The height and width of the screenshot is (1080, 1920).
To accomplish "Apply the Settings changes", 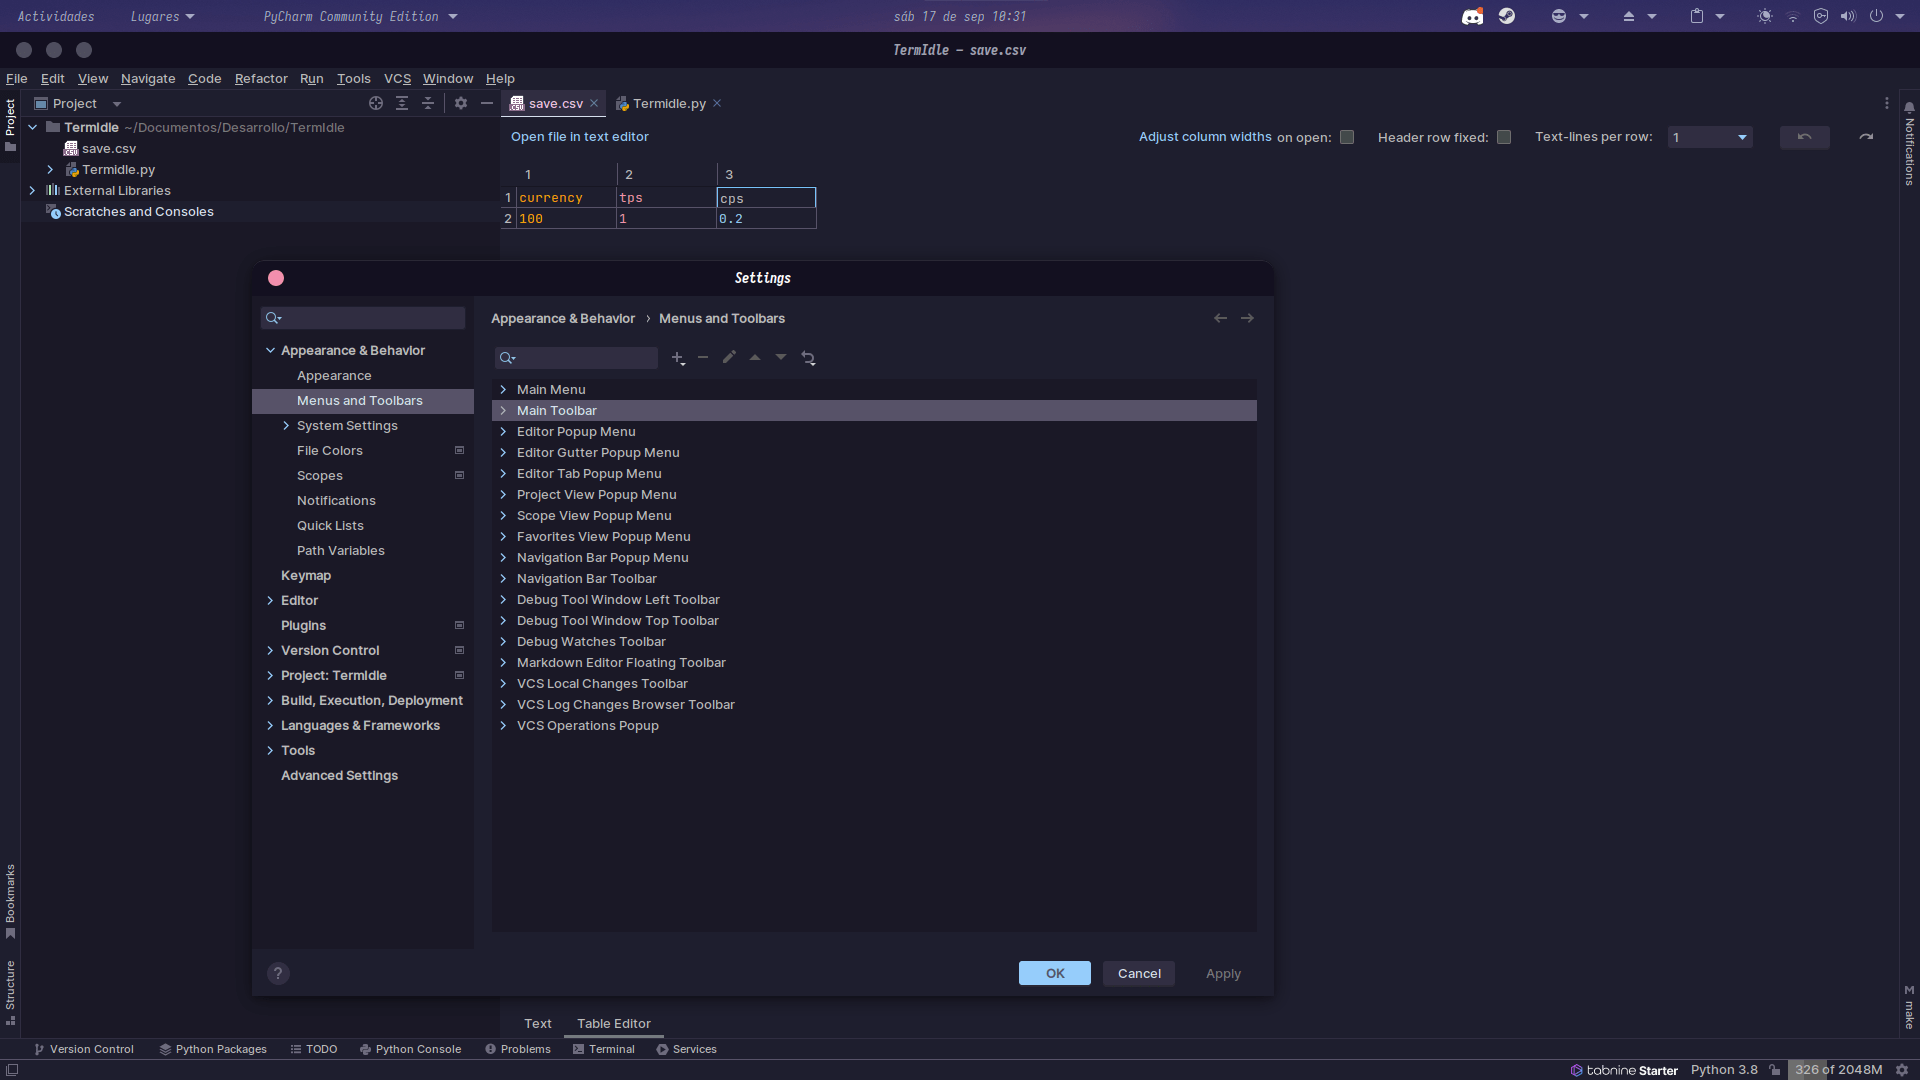I will (1222, 973).
